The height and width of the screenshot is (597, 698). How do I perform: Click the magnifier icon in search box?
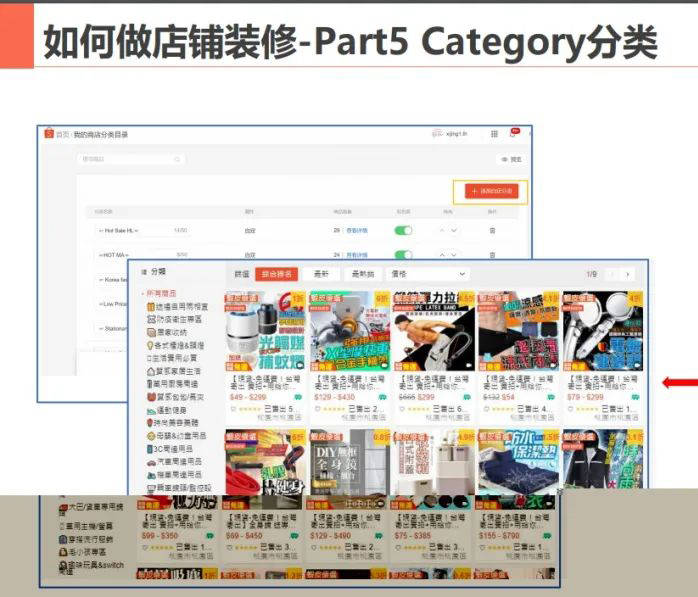[177, 159]
